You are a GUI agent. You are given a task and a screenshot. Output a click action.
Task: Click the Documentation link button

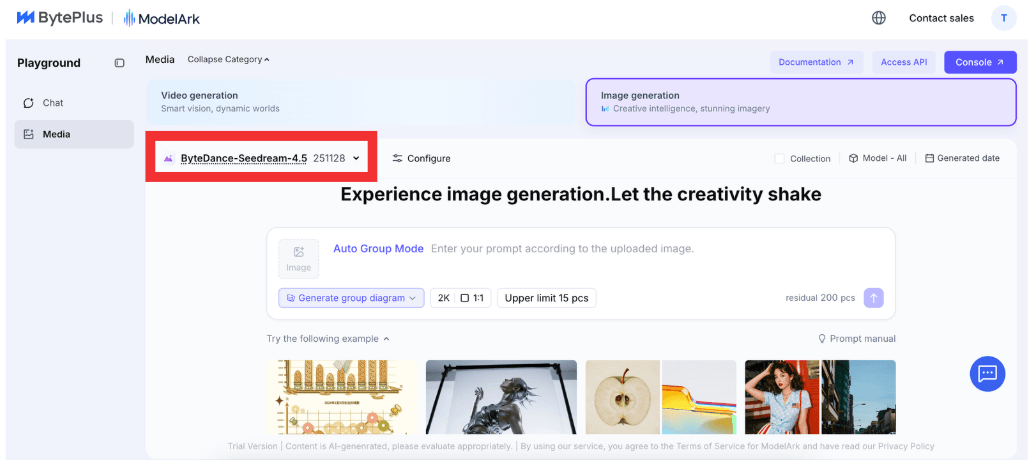(816, 62)
